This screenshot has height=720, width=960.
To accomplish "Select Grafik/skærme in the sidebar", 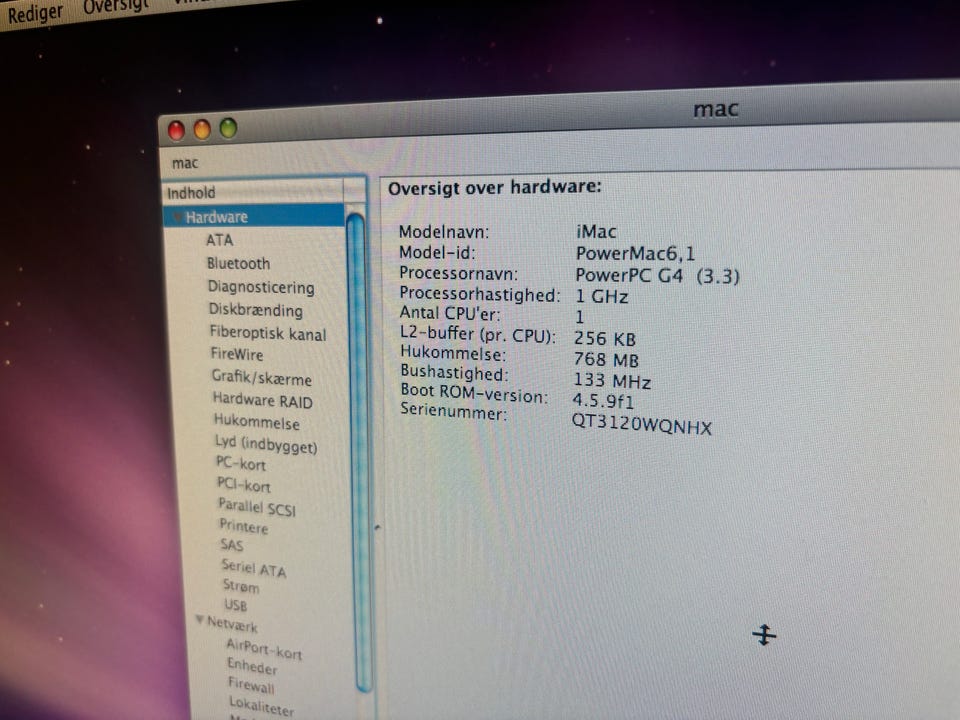I will (261, 378).
